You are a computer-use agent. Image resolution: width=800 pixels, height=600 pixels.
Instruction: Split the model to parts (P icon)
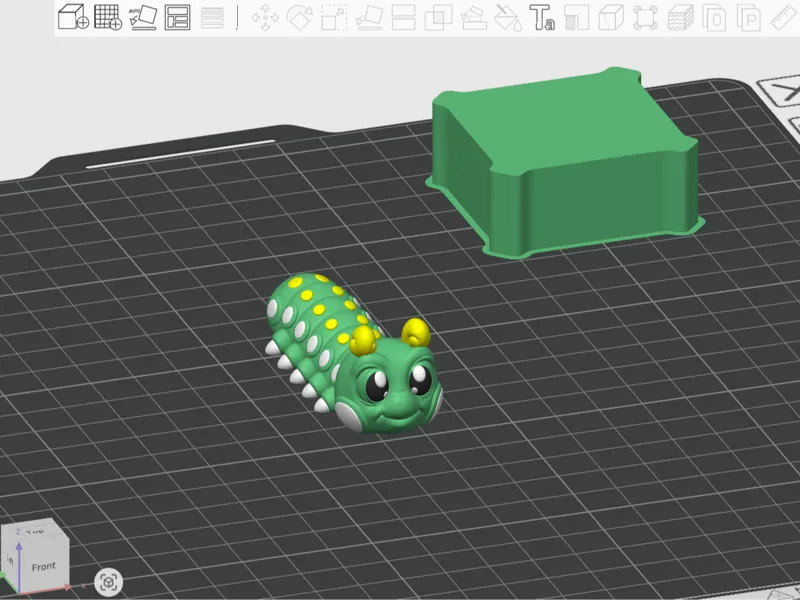pos(748,18)
